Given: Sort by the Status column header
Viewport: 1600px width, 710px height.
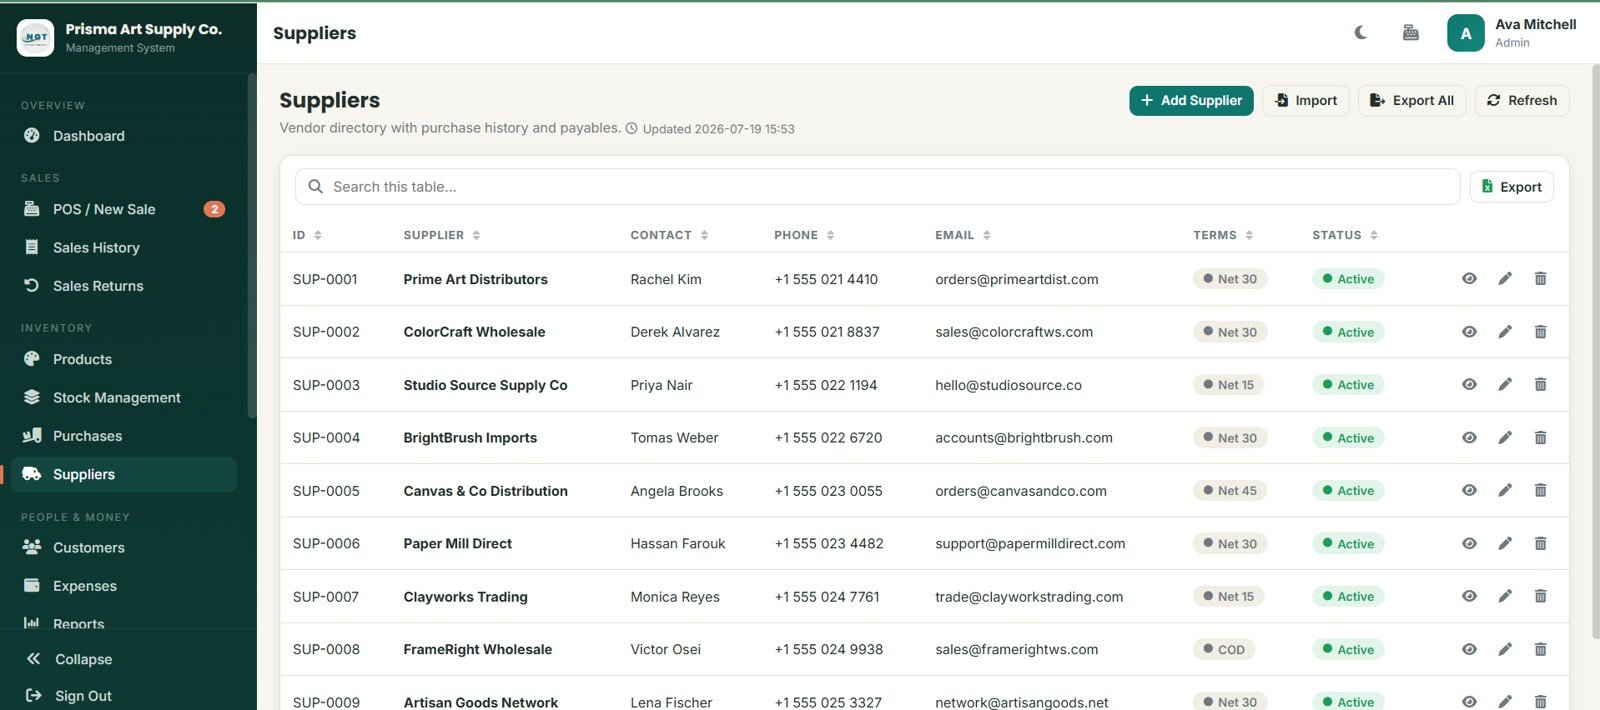Looking at the screenshot, I should pos(1345,235).
